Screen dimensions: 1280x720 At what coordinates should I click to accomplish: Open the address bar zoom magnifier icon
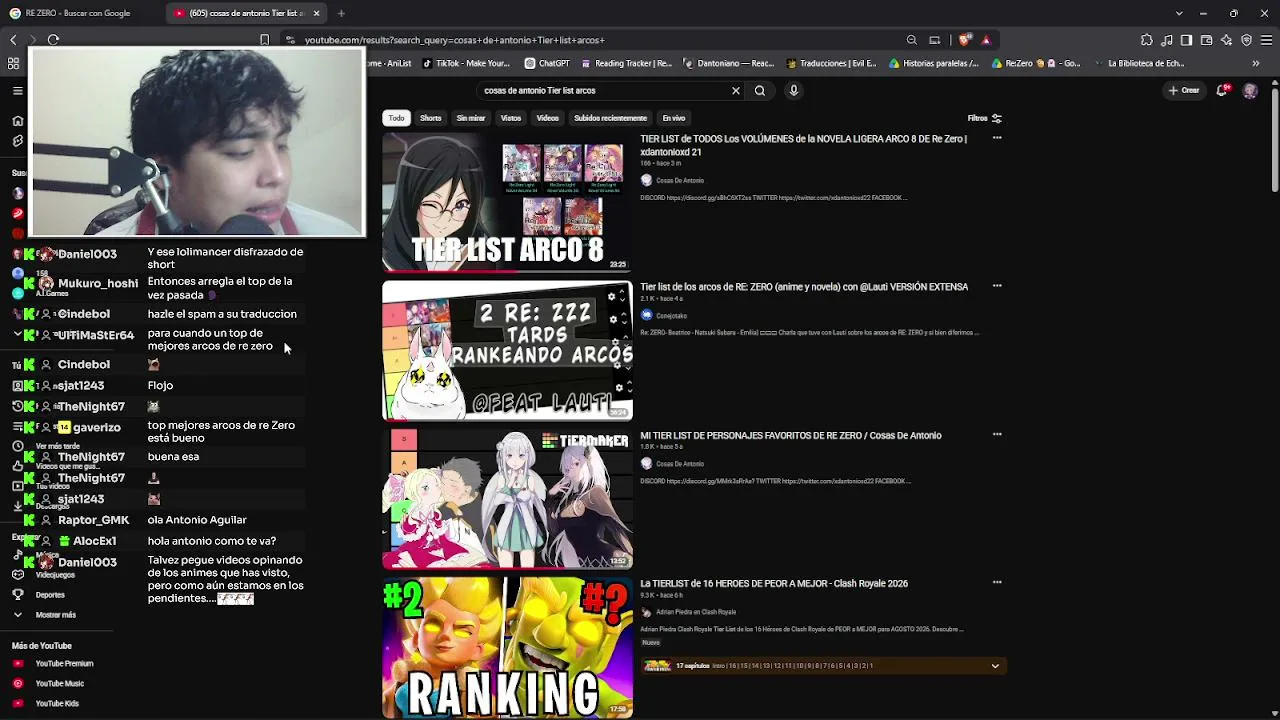[911, 40]
